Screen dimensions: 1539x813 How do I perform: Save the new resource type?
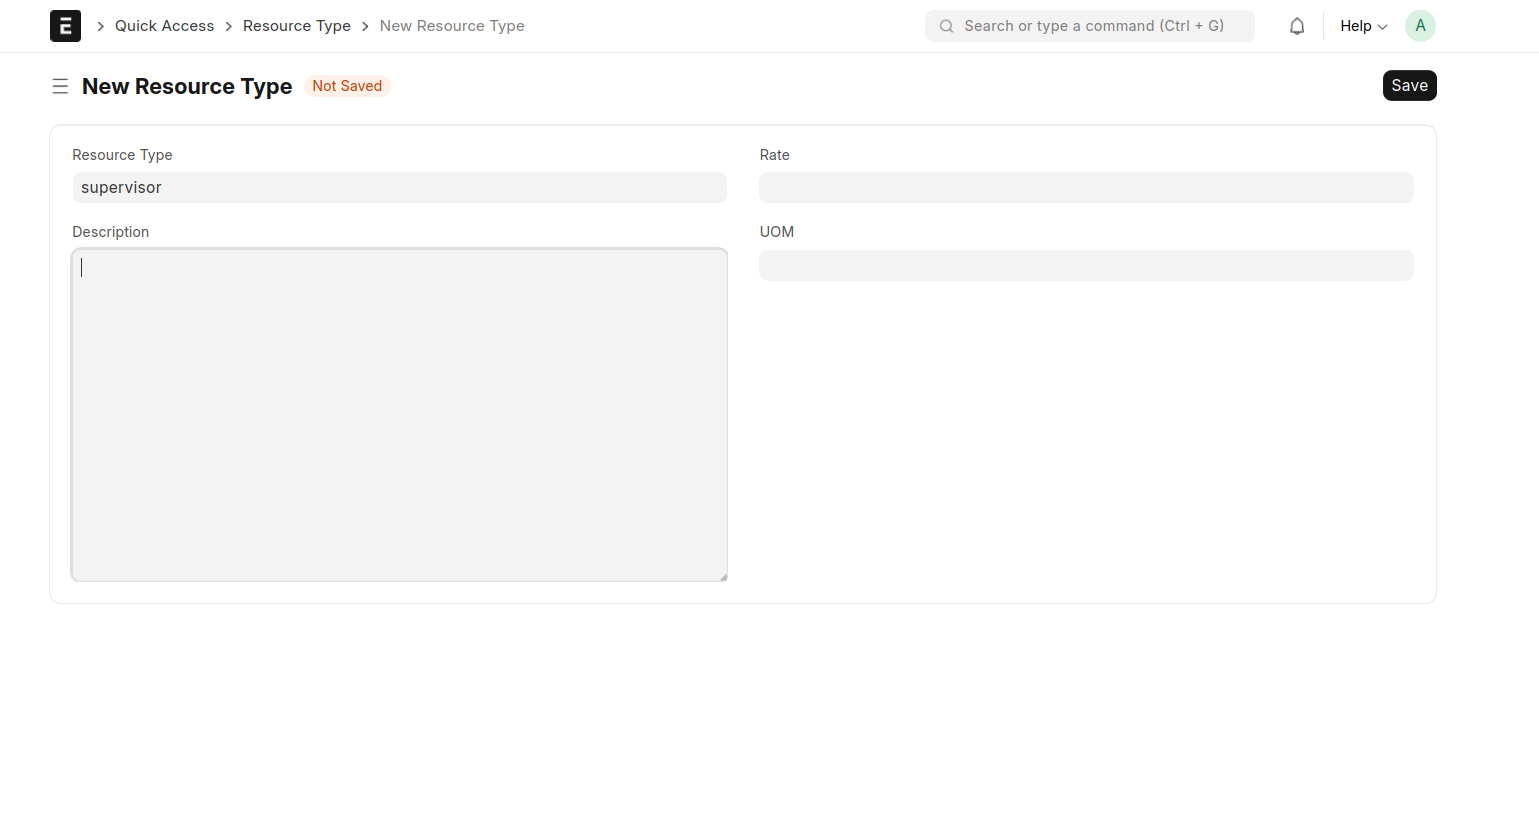1408,86
